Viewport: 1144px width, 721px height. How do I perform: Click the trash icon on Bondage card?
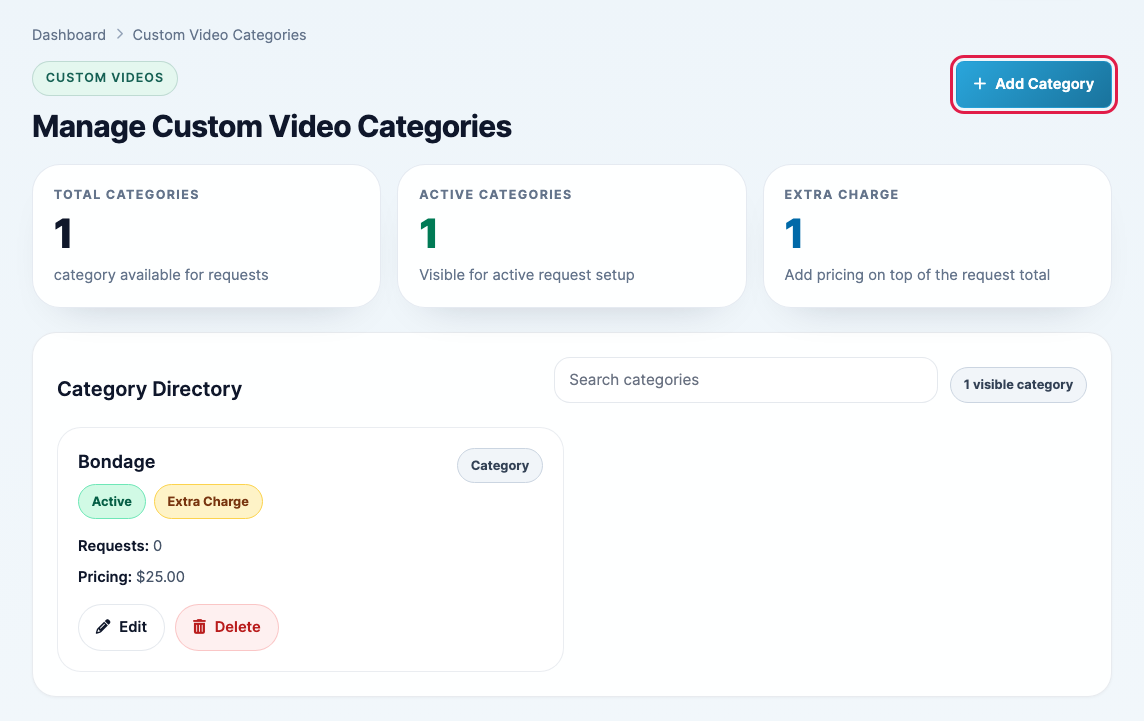(199, 627)
